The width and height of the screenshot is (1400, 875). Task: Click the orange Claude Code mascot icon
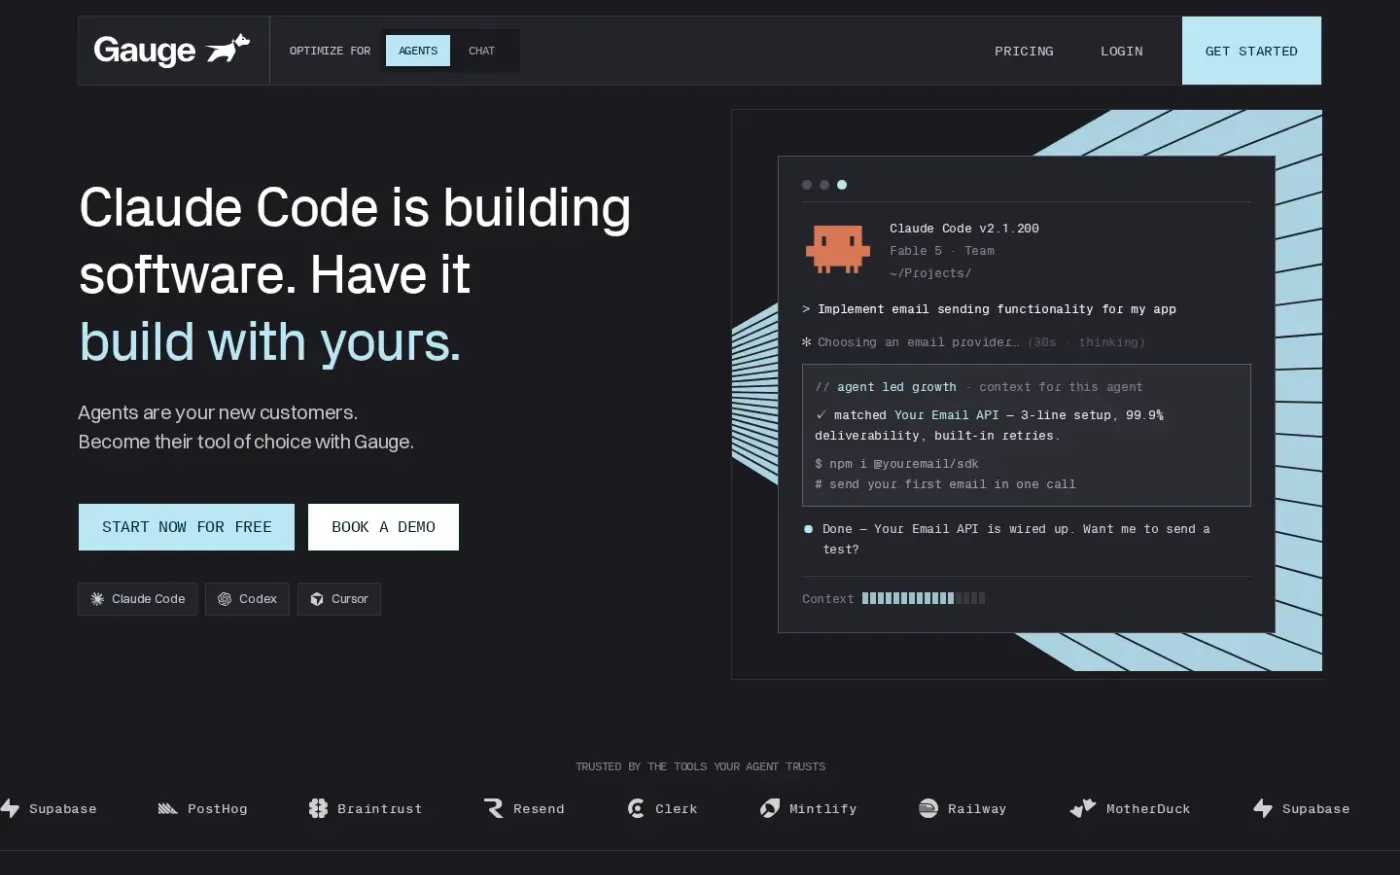click(x=838, y=249)
